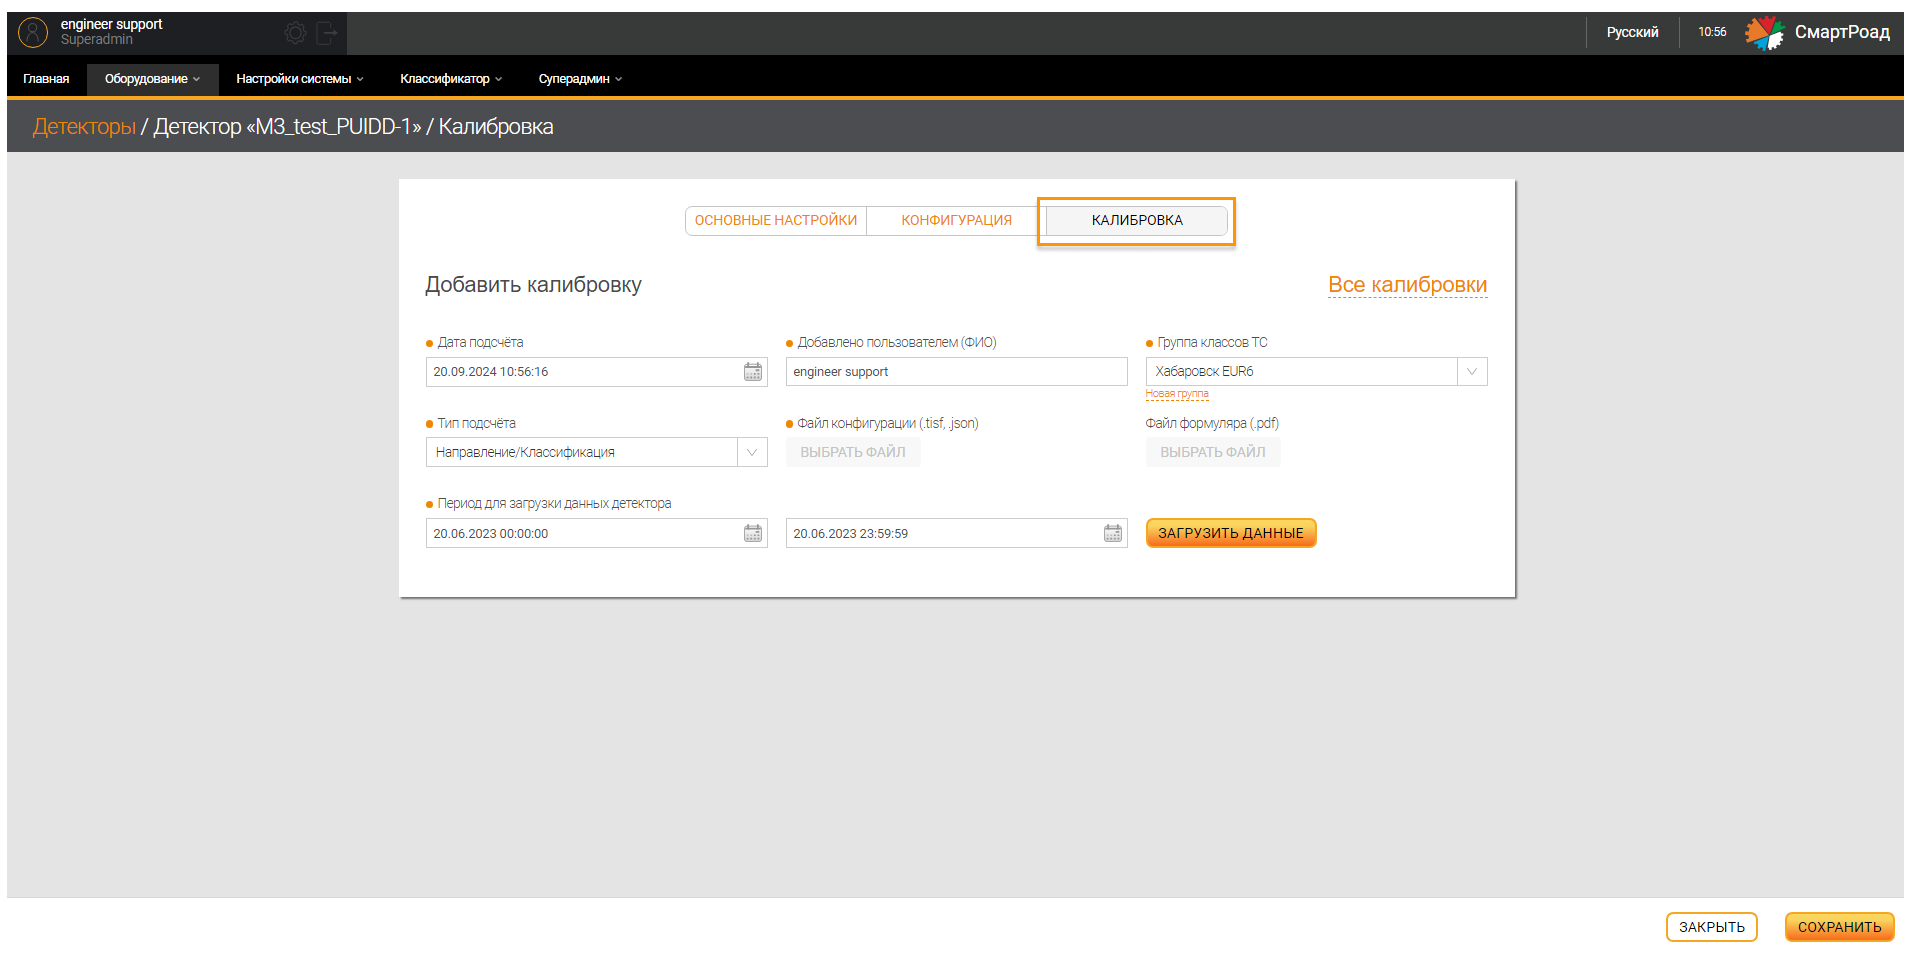Focus the Добавлено пользователем input field

tap(956, 372)
